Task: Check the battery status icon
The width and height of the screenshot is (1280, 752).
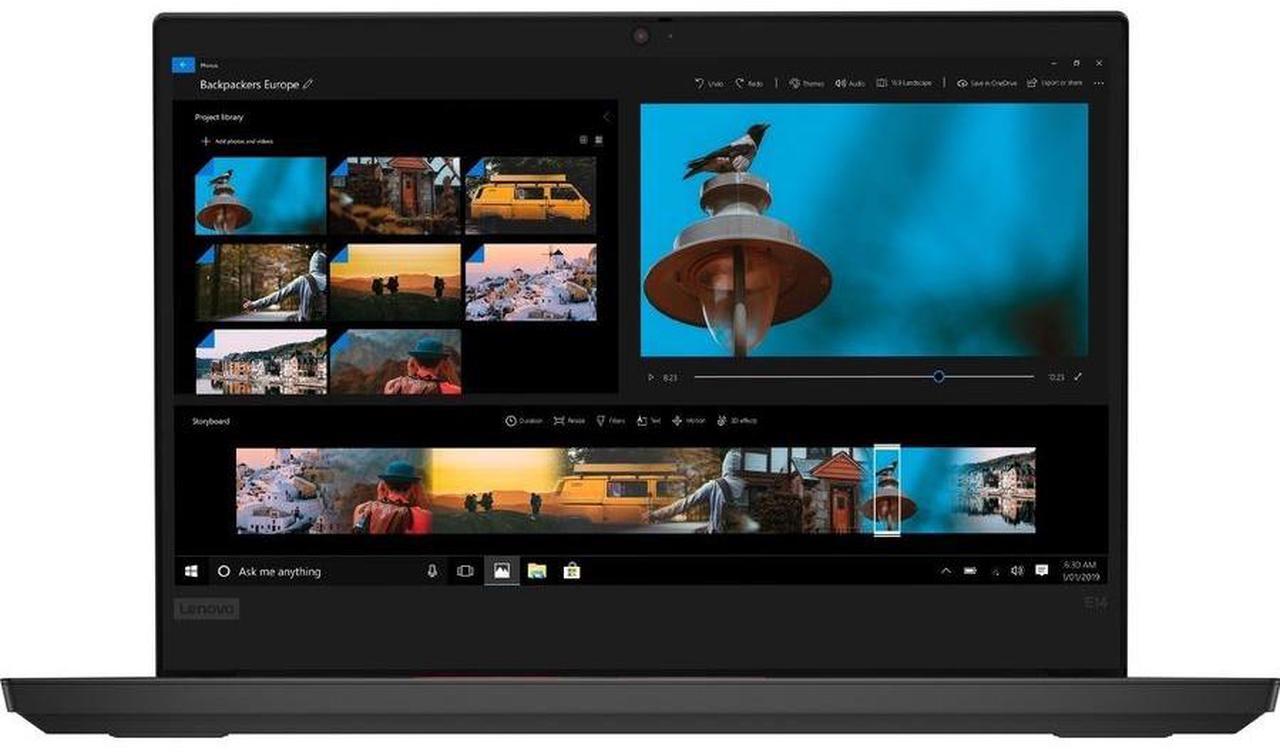Action: 970,571
